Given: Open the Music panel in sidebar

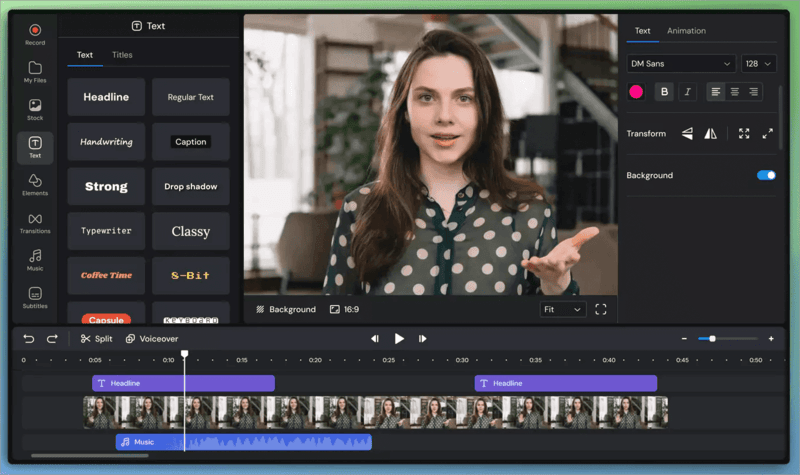Looking at the screenshot, I should (x=35, y=260).
